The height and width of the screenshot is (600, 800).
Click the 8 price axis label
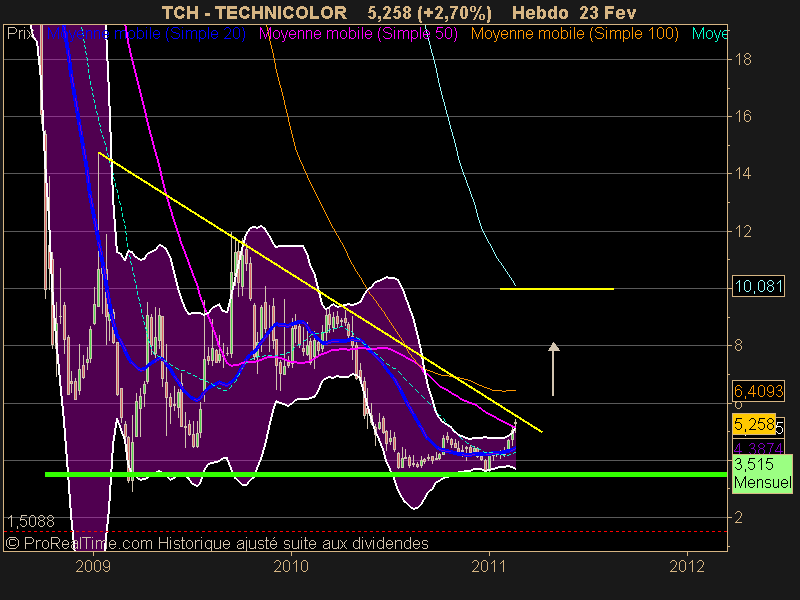pyautogui.click(x=738, y=346)
